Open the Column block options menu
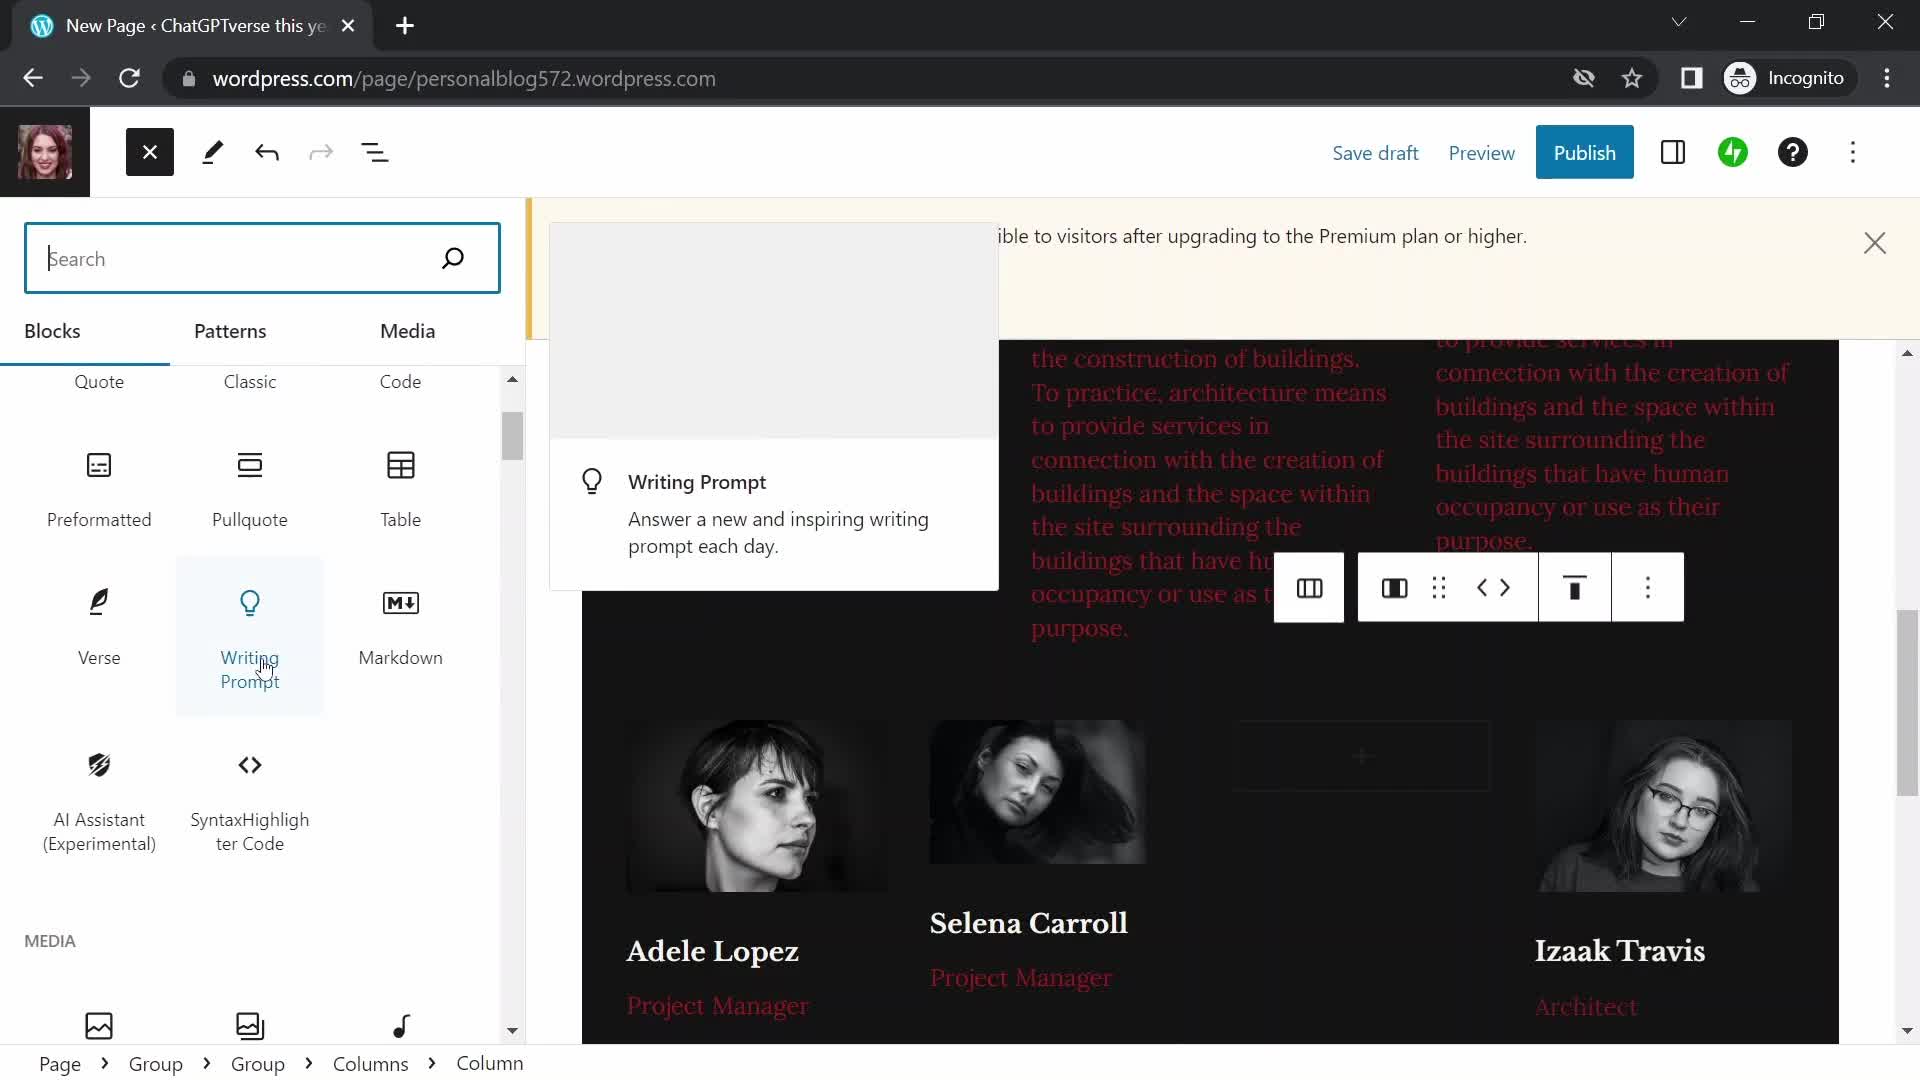The height and width of the screenshot is (1080, 1920). tap(1648, 588)
